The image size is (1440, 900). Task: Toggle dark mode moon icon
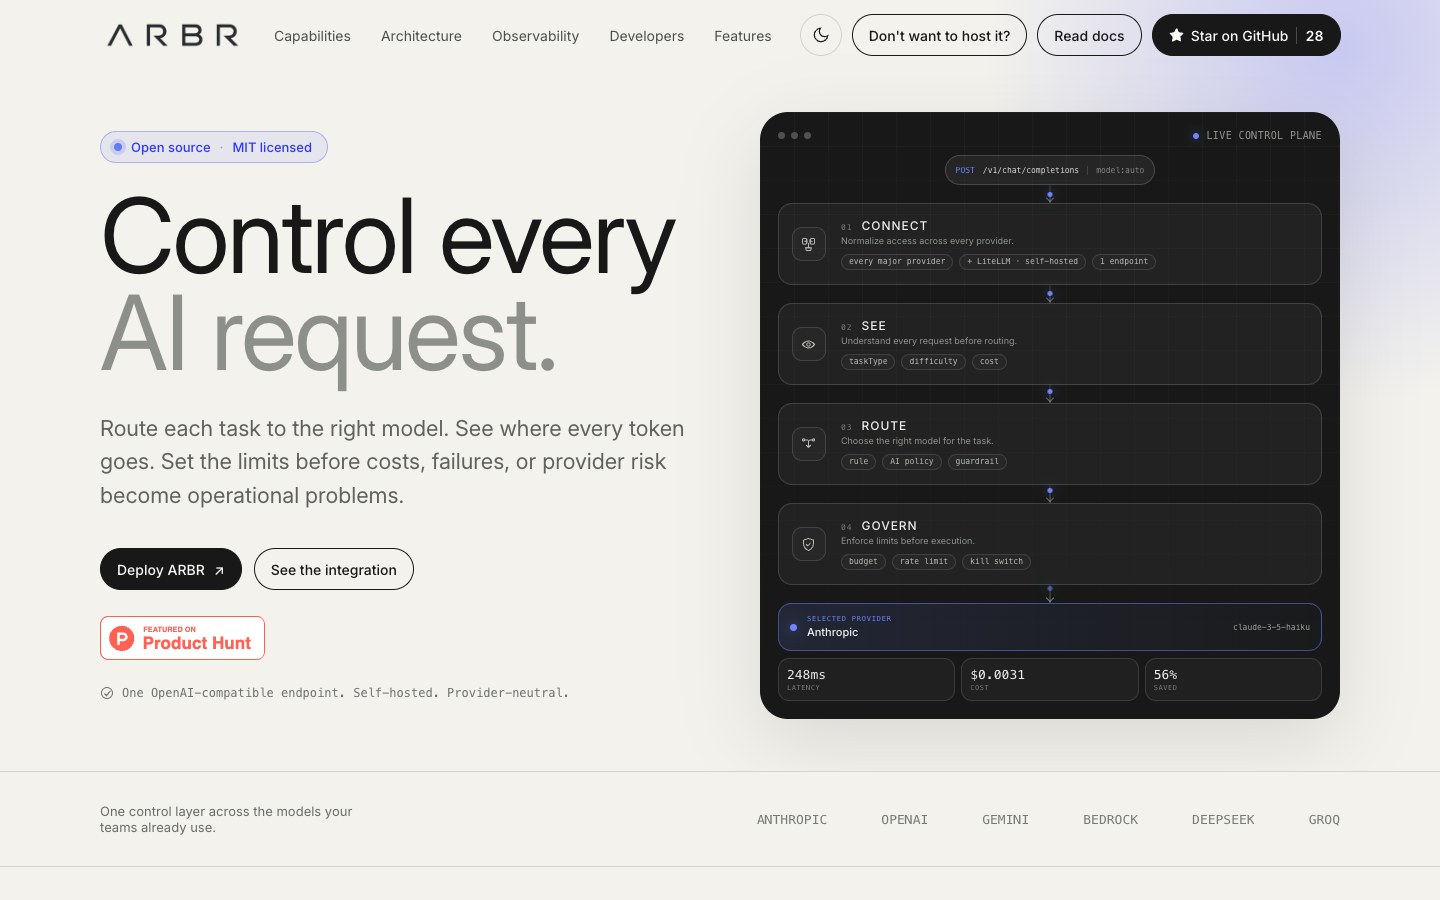(x=821, y=35)
